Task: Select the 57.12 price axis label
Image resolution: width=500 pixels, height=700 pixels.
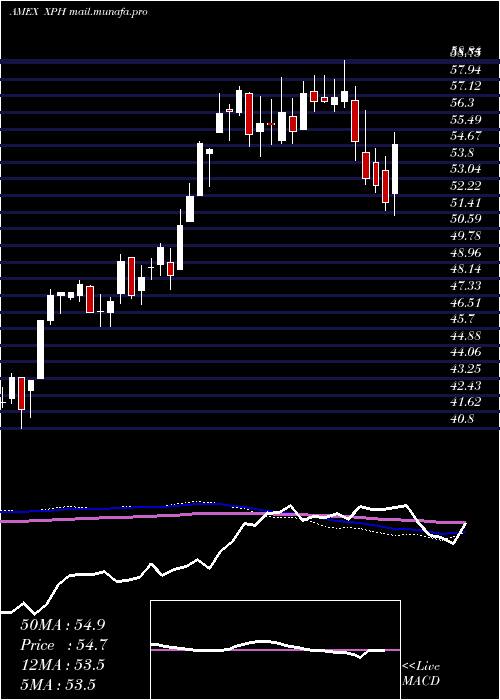Action: (466, 86)
